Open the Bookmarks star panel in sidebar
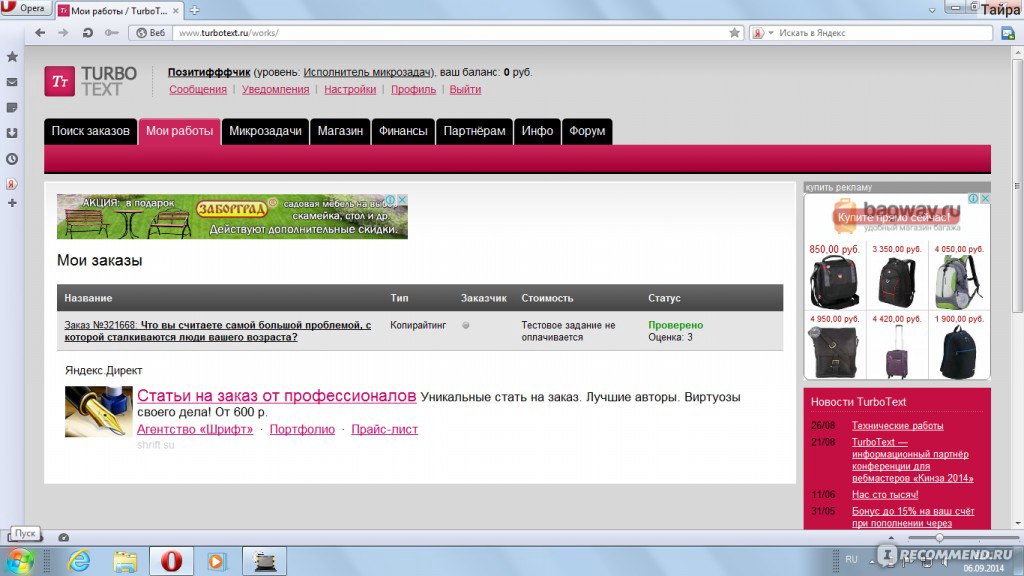The height and width of the screenshot is (576, 1024). coord(12,57)
